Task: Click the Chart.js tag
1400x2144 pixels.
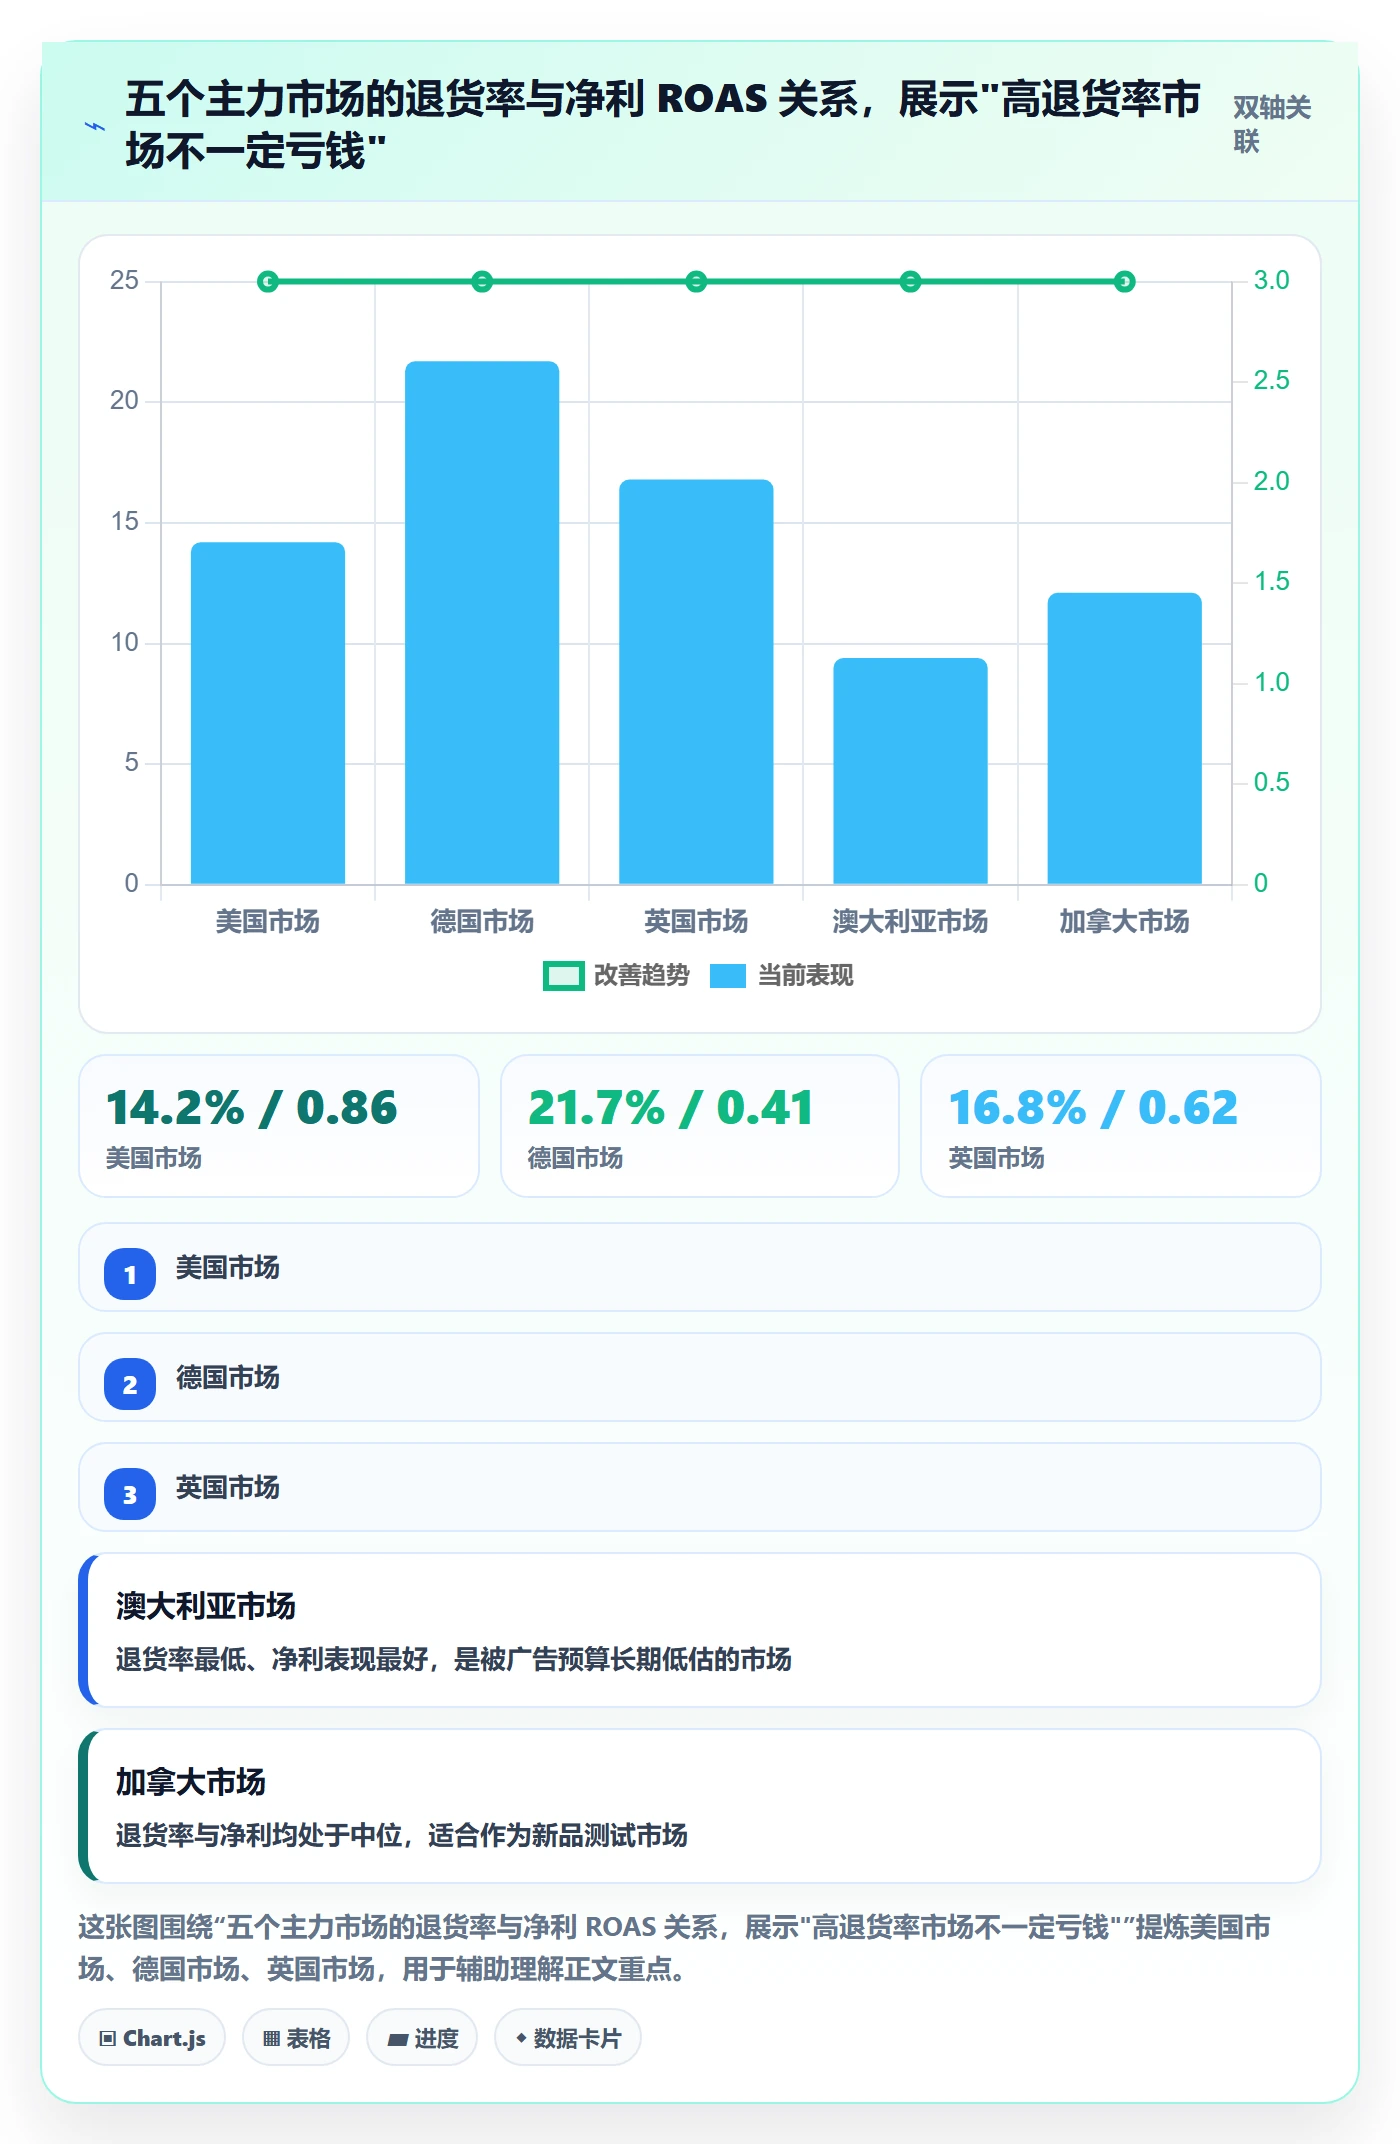Action: click(x=152, y=2038)
